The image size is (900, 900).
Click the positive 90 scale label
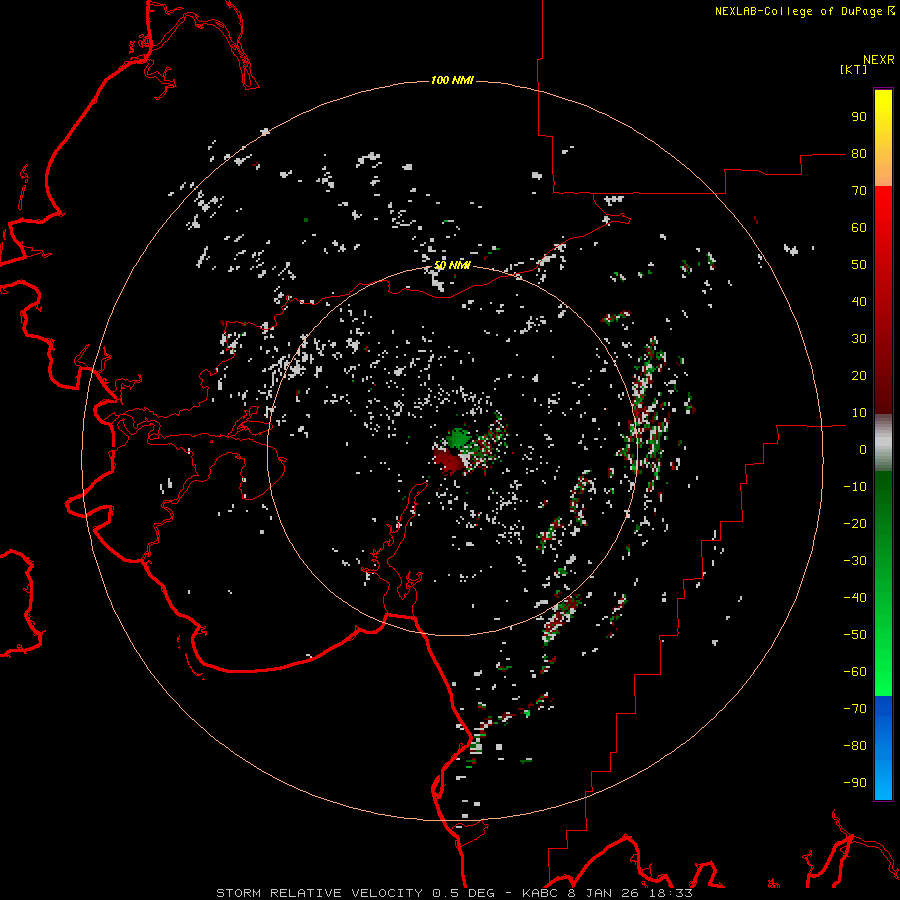click(859, 117)
